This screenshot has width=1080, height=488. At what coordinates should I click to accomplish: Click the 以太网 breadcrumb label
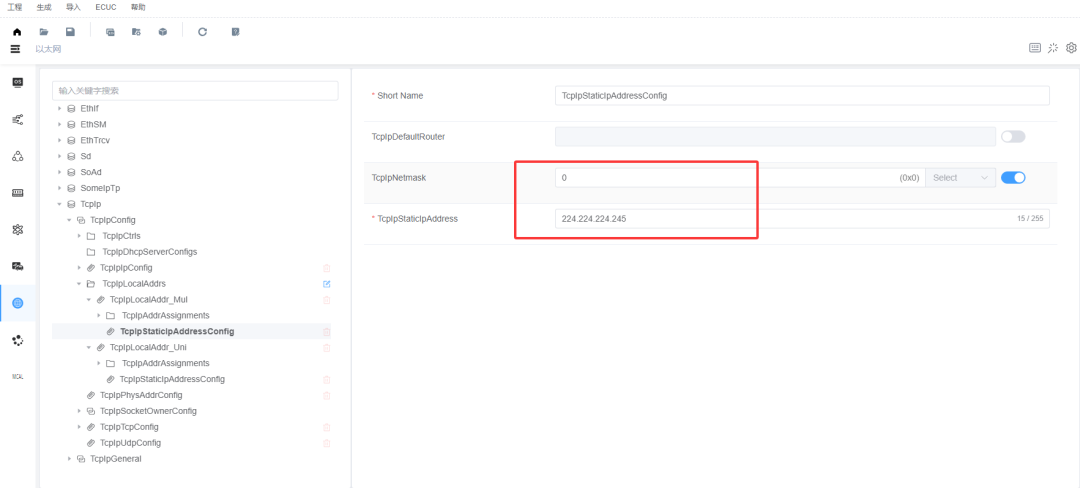(48, 49)
